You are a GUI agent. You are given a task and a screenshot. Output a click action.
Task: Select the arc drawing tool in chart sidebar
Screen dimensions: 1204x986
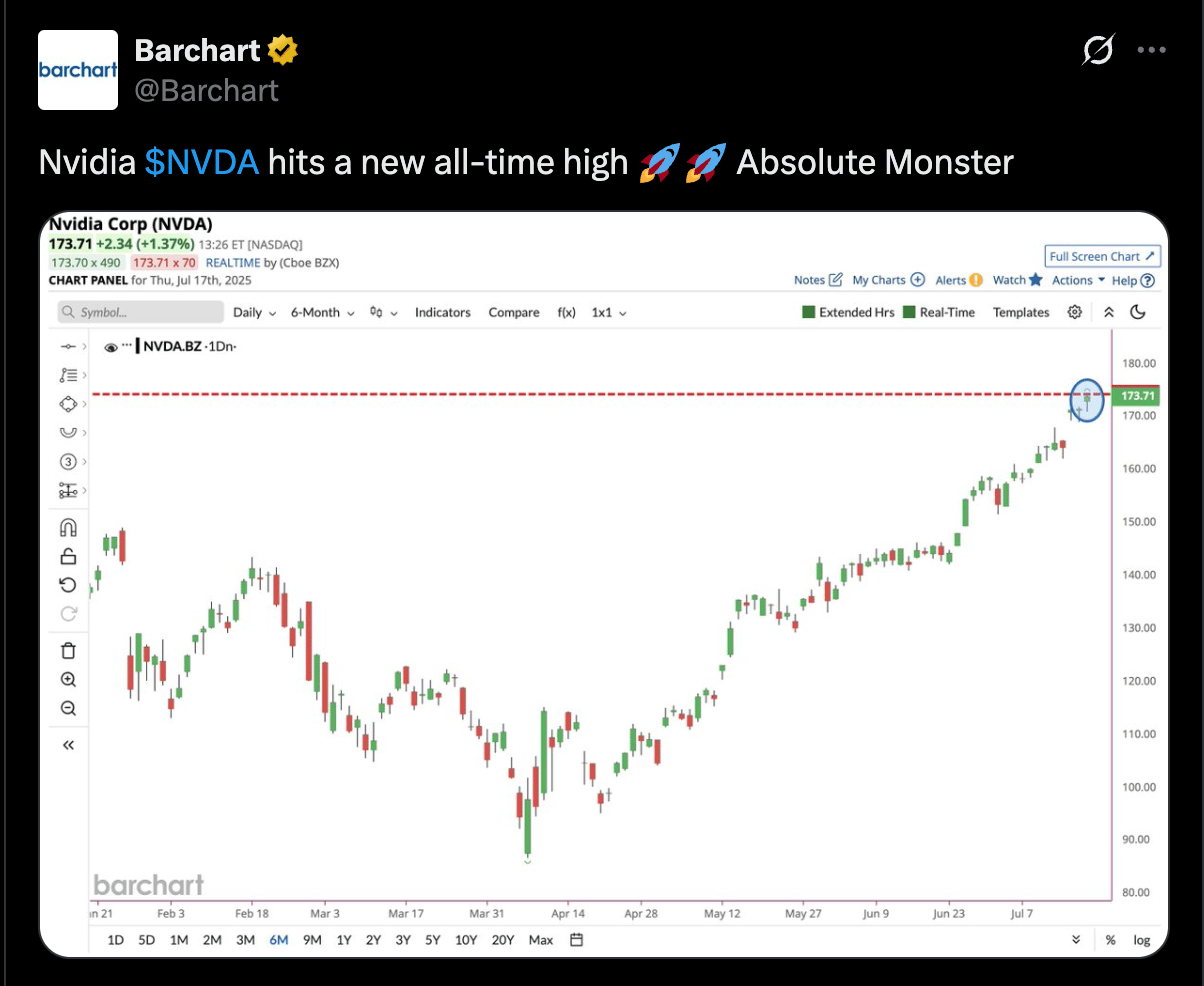[68, 432]
